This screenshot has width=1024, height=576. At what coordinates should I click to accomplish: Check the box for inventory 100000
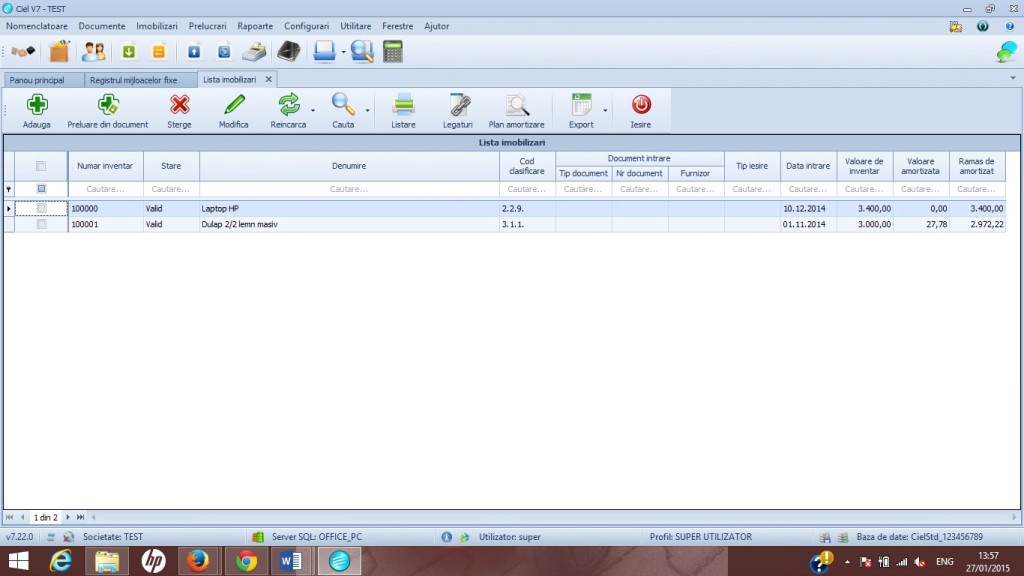point(41,208)
